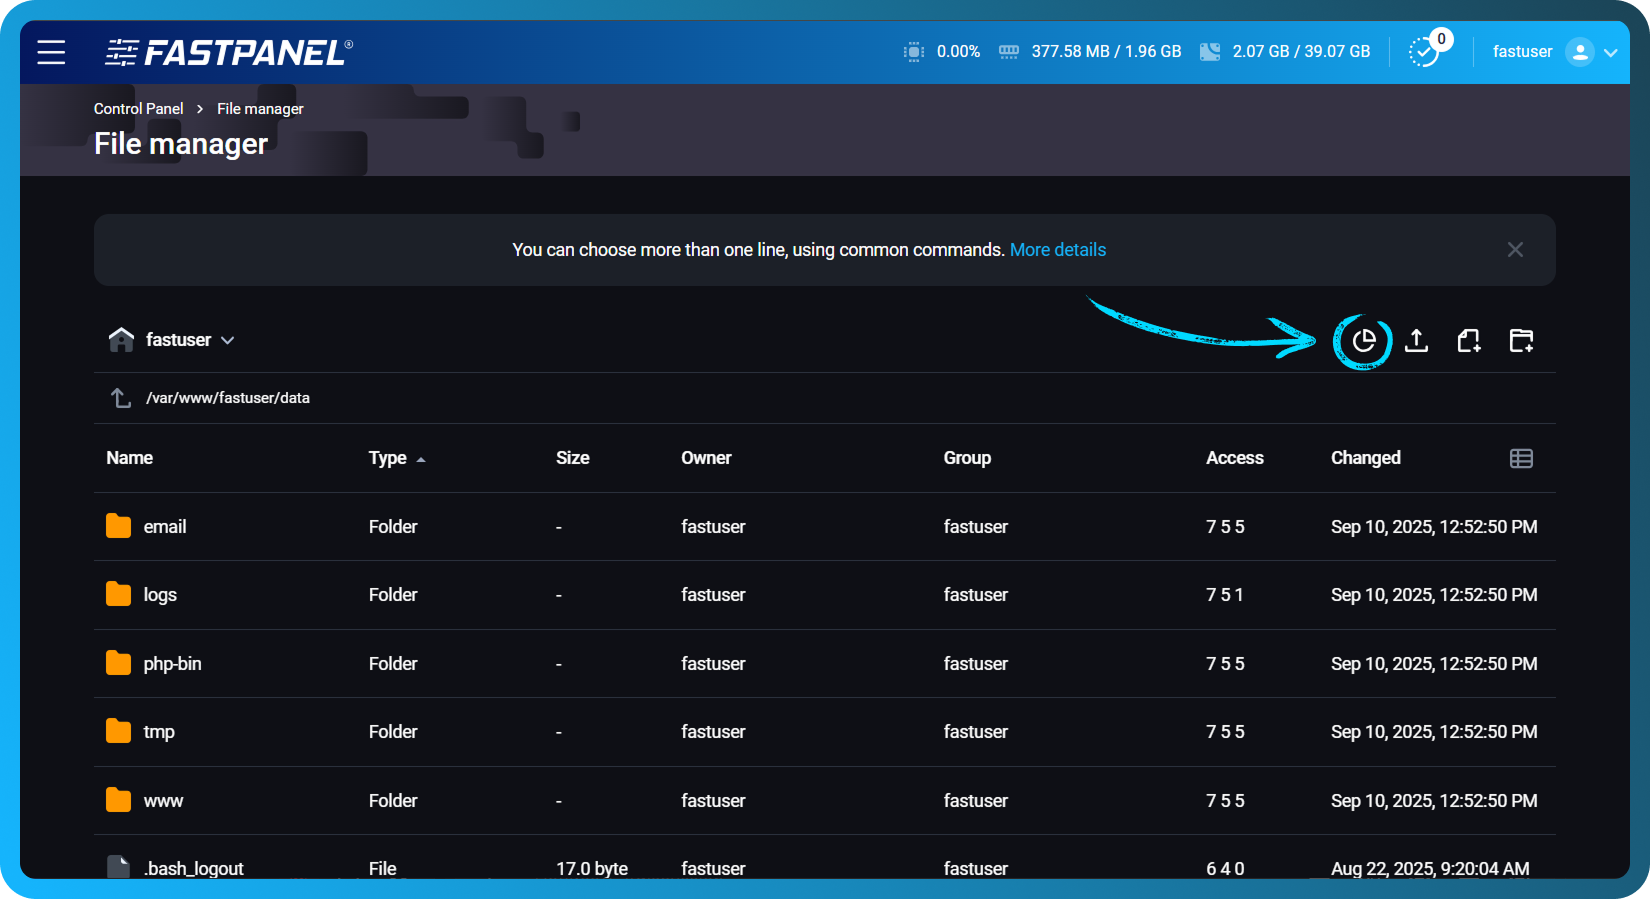Sort files by Changed column
The width and height of the screenshot is (1650, 899).
click(1365, 458)
